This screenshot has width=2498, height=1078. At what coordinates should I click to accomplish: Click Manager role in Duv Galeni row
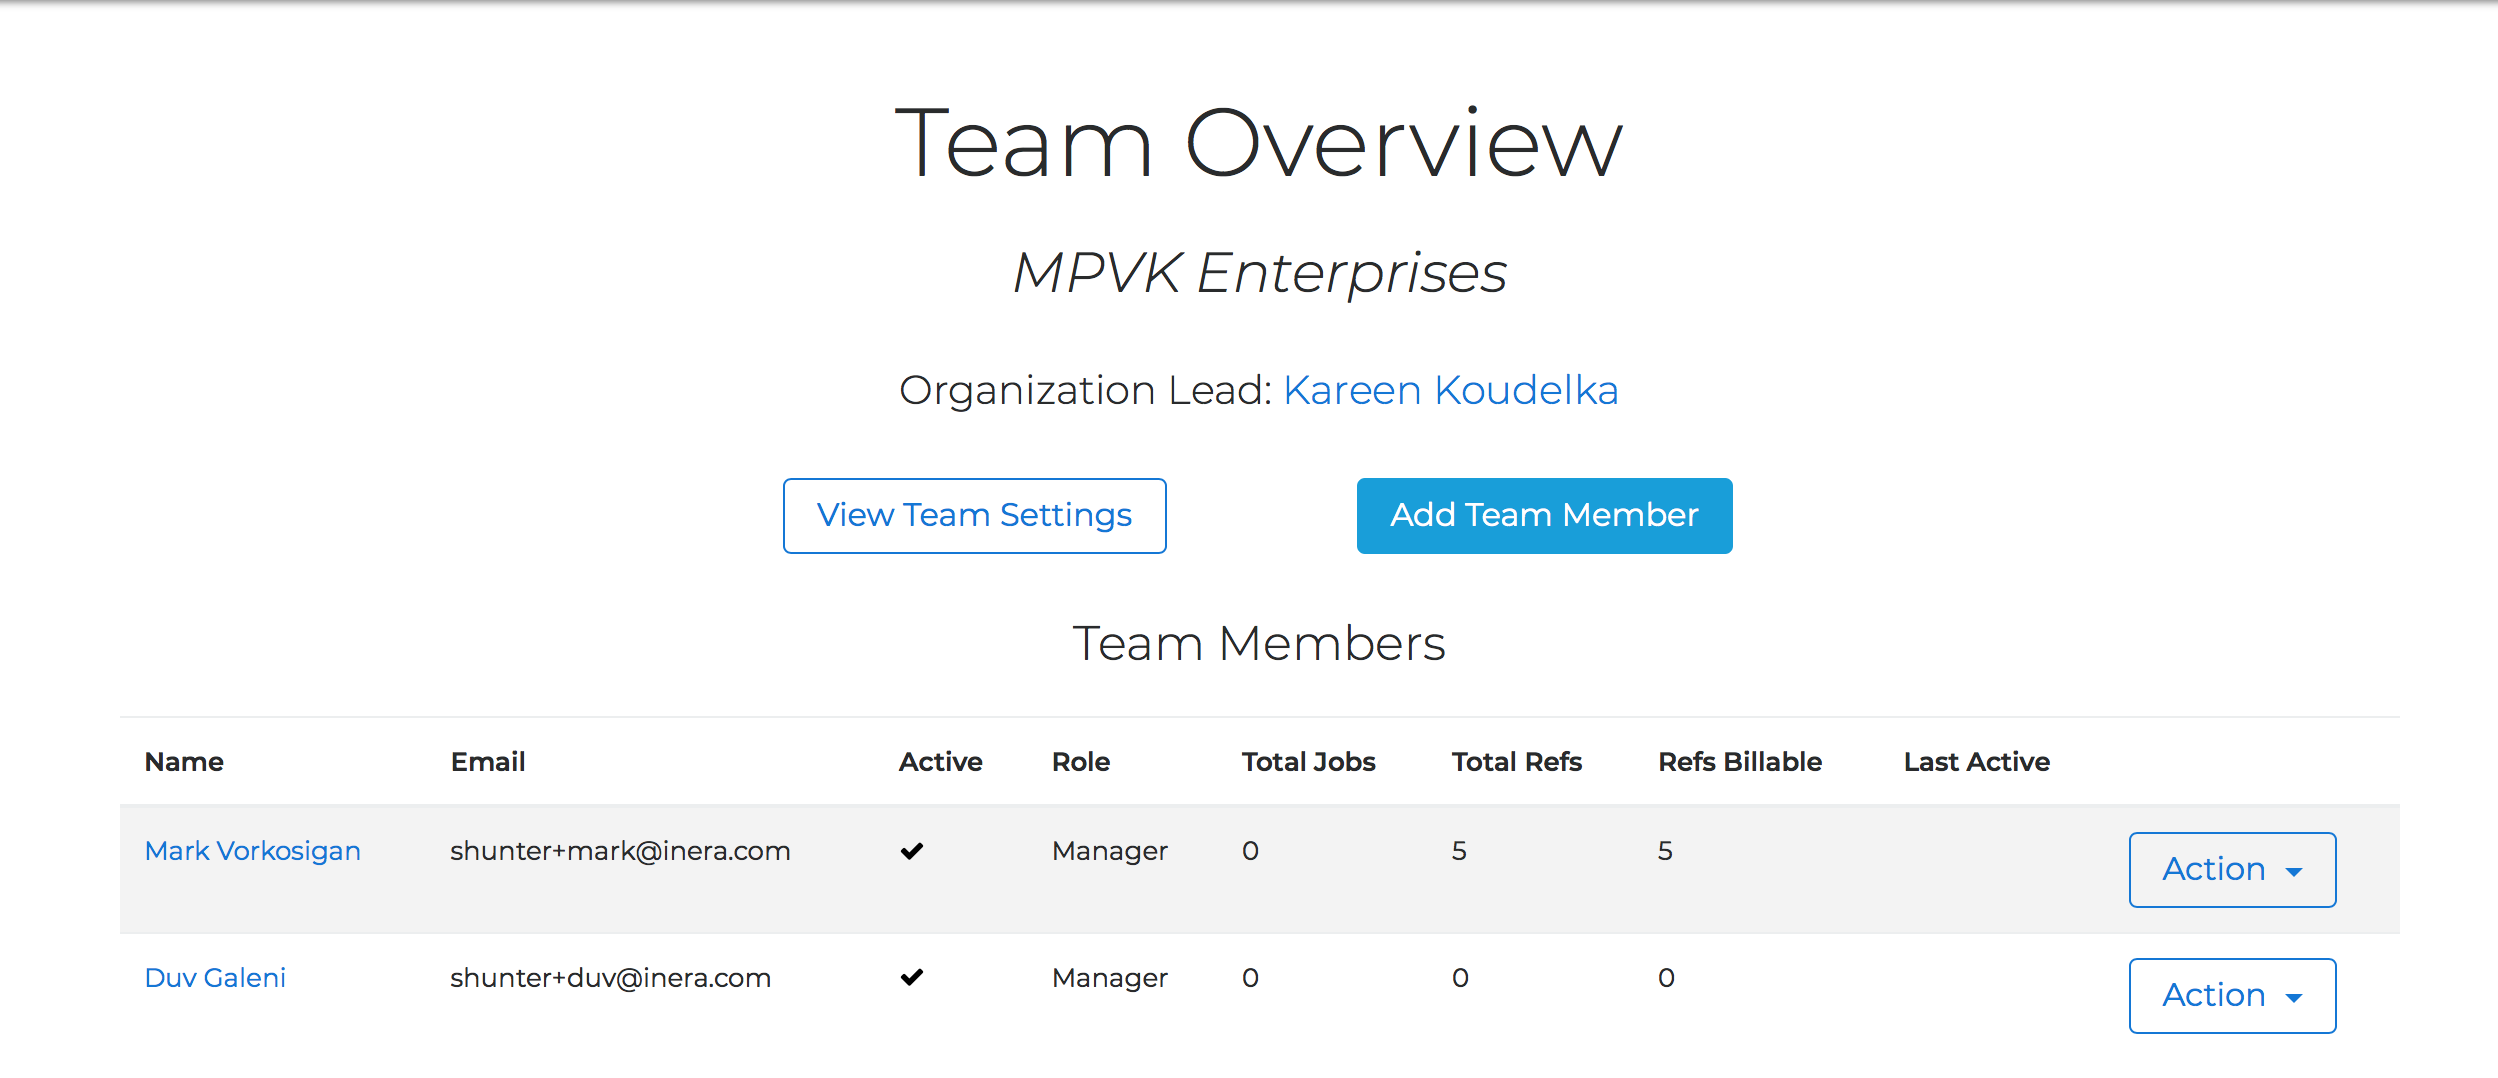coord(1109,978)
